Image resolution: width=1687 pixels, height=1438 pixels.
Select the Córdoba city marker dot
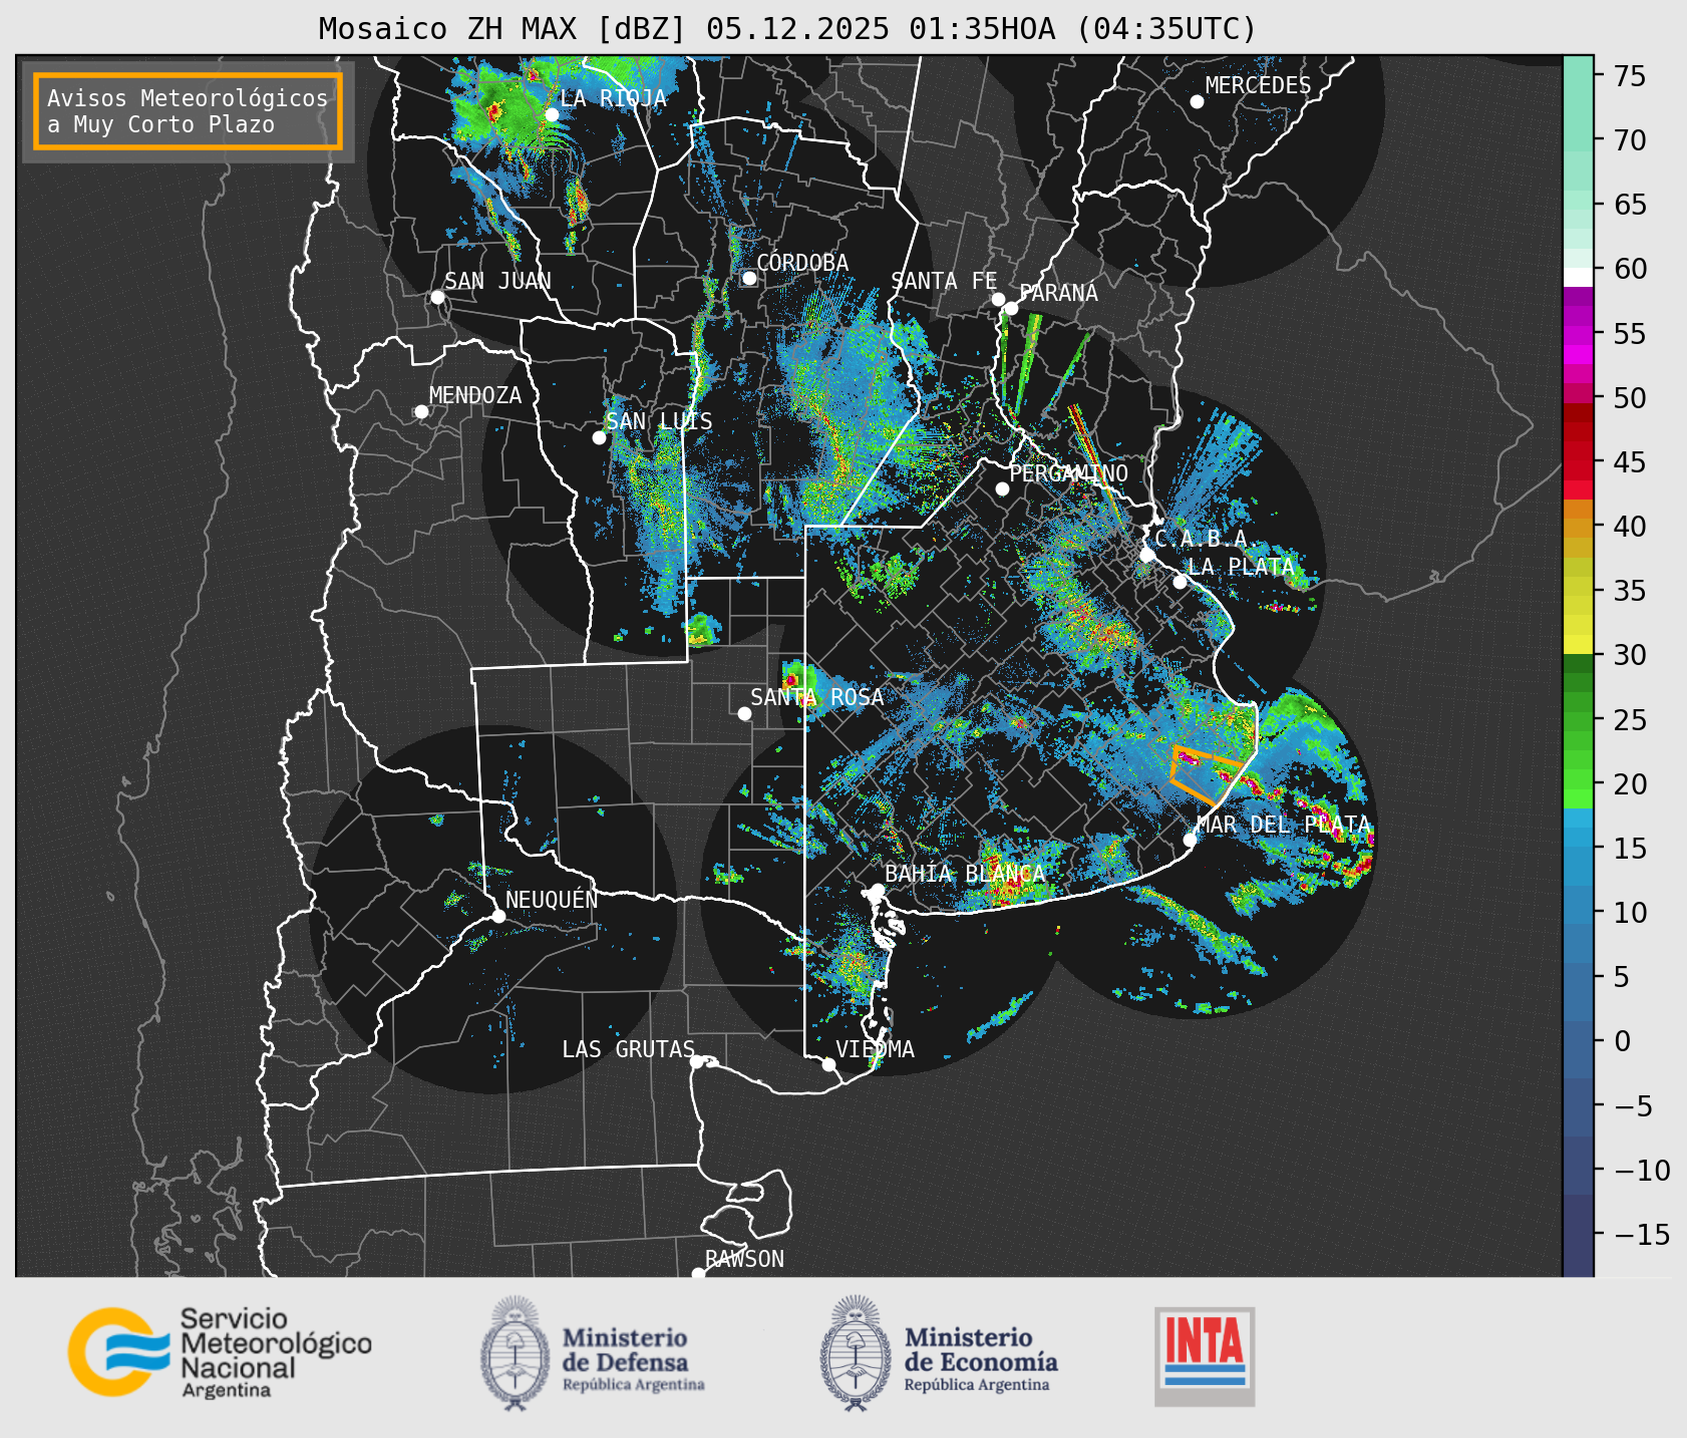point(749,278)
